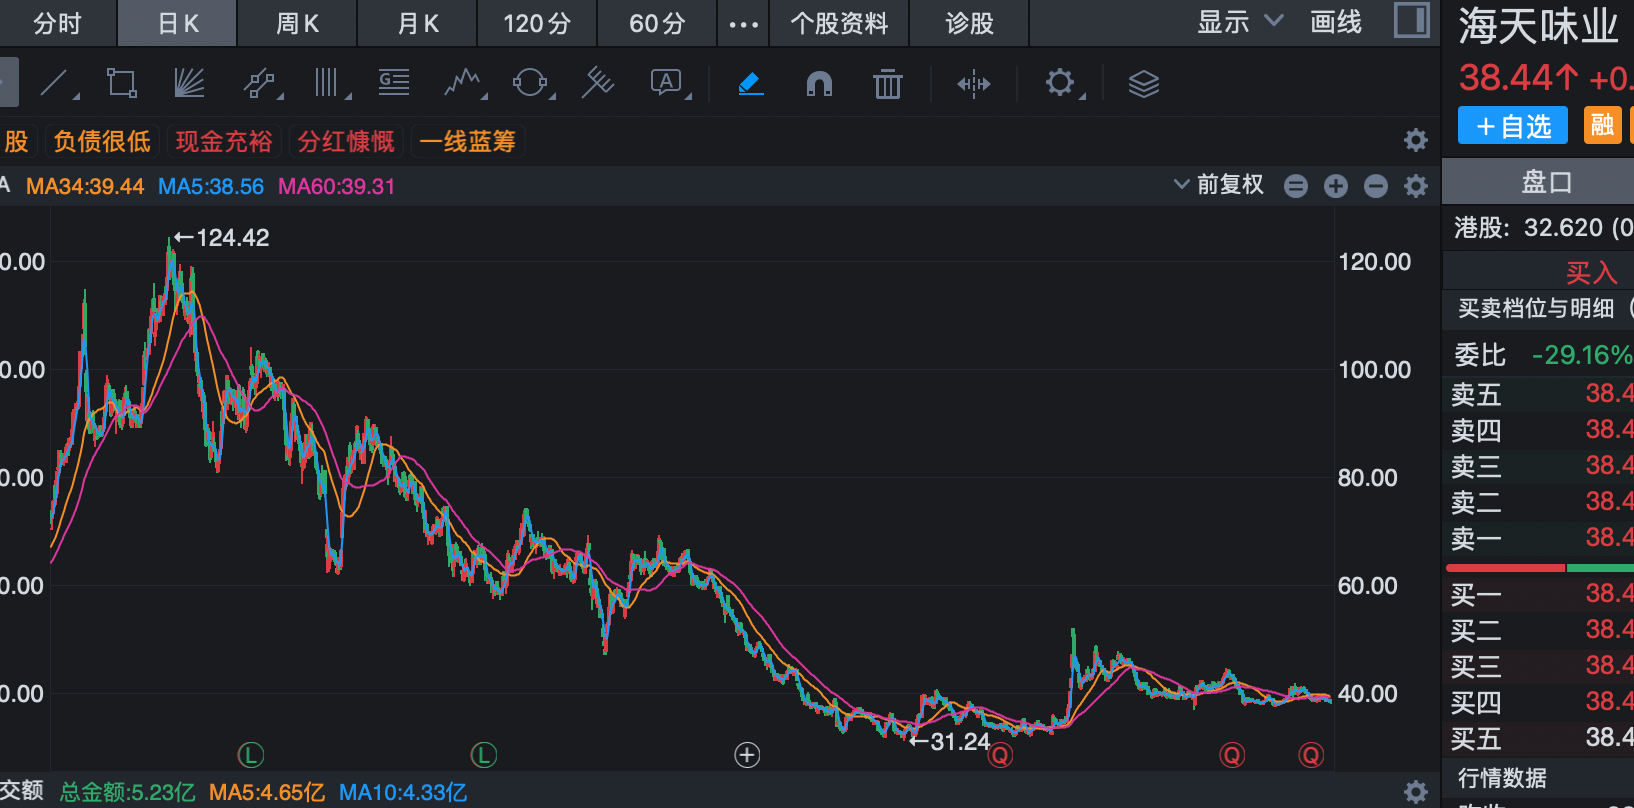Select the rectangle drawing tool
This screenshot has height=808, width=1634.
point(122,83)
